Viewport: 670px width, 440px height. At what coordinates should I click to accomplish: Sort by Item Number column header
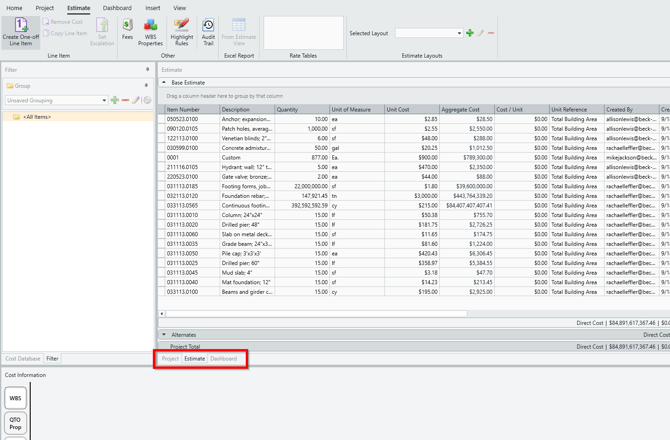pos(192,109)
